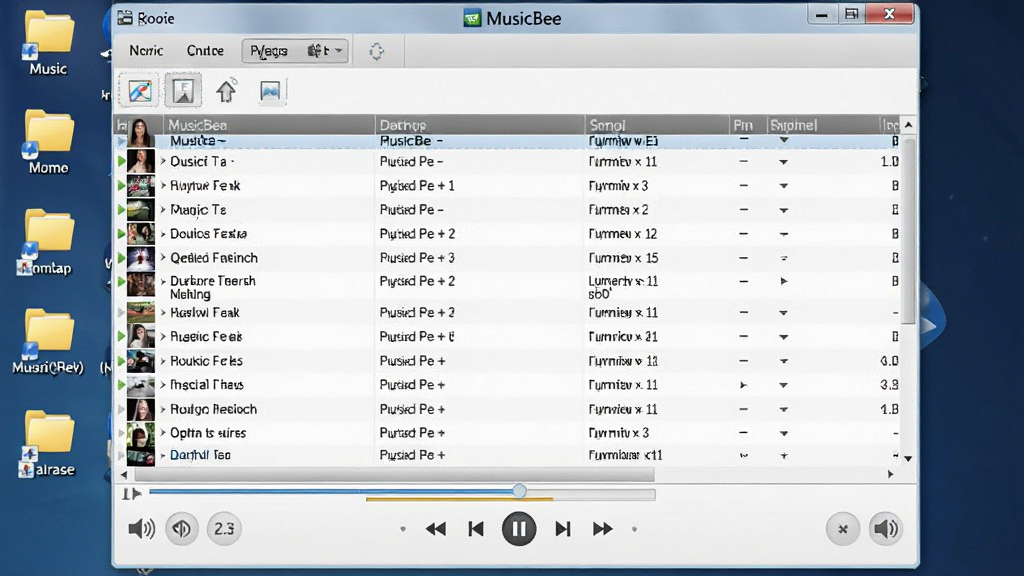Click the seek slider handle on progress bar
Viewport: 1024px width, 576px height.
click(519, 491)
